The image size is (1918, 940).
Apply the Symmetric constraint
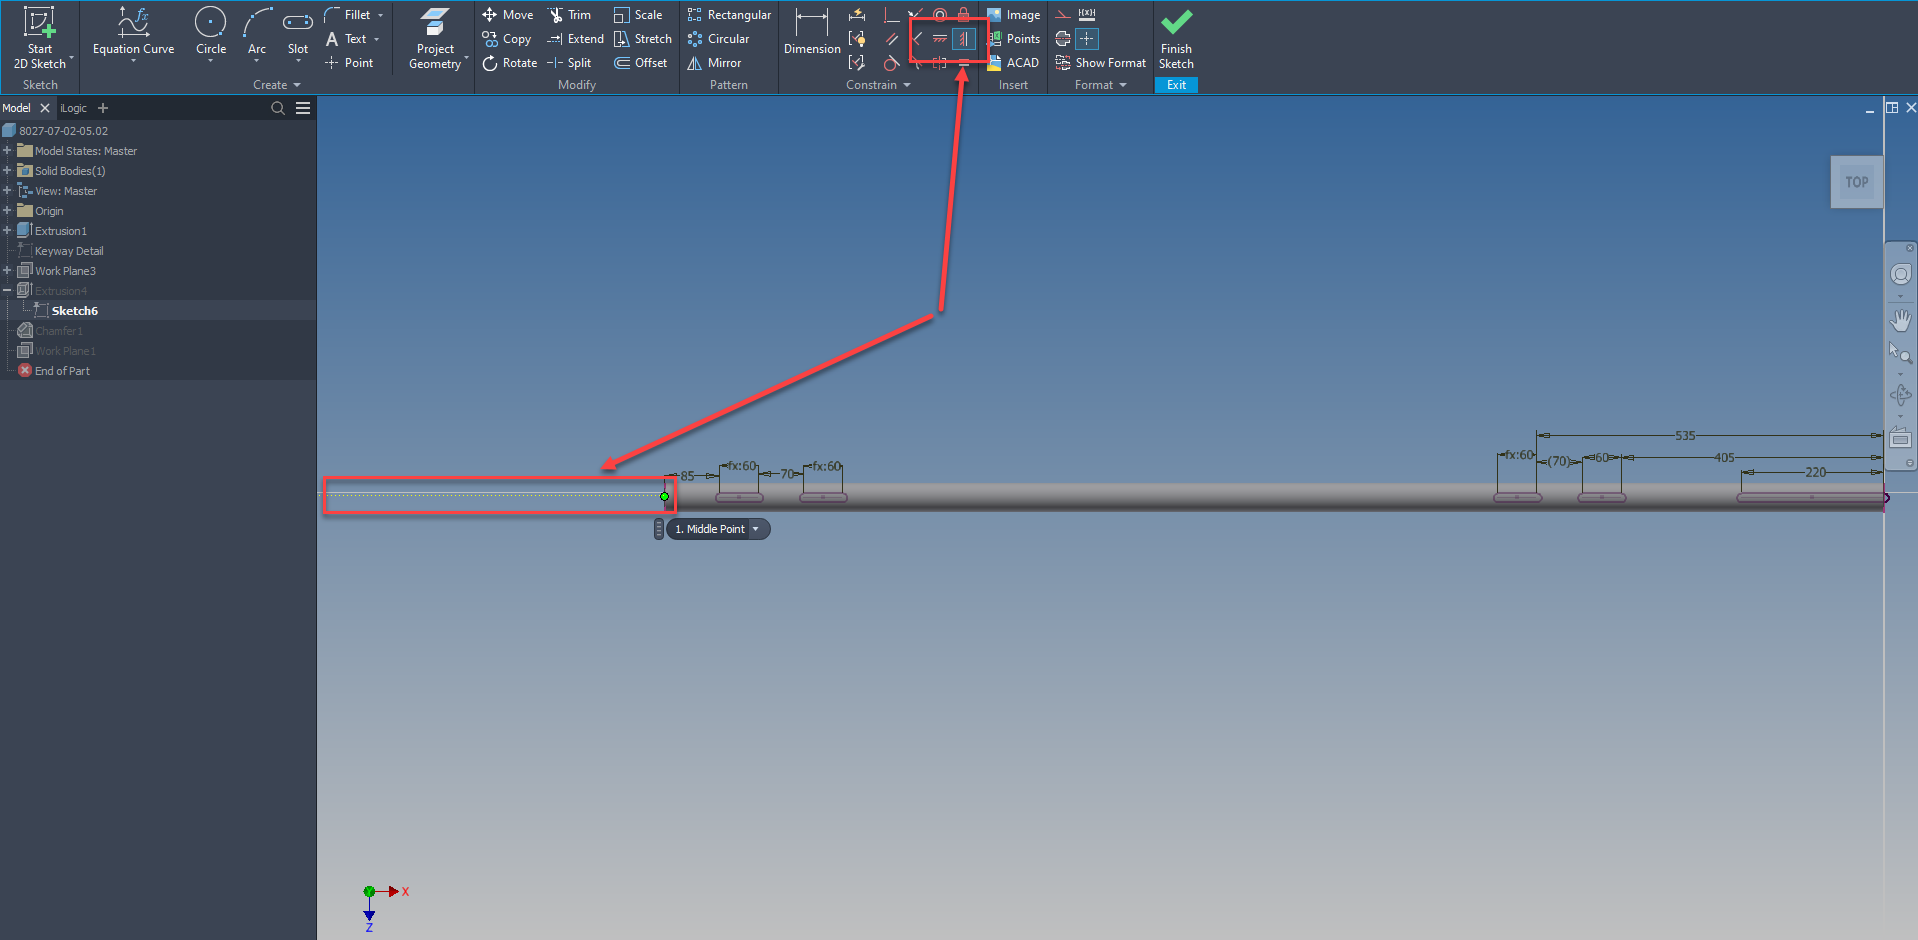click(x=963, y=39)
